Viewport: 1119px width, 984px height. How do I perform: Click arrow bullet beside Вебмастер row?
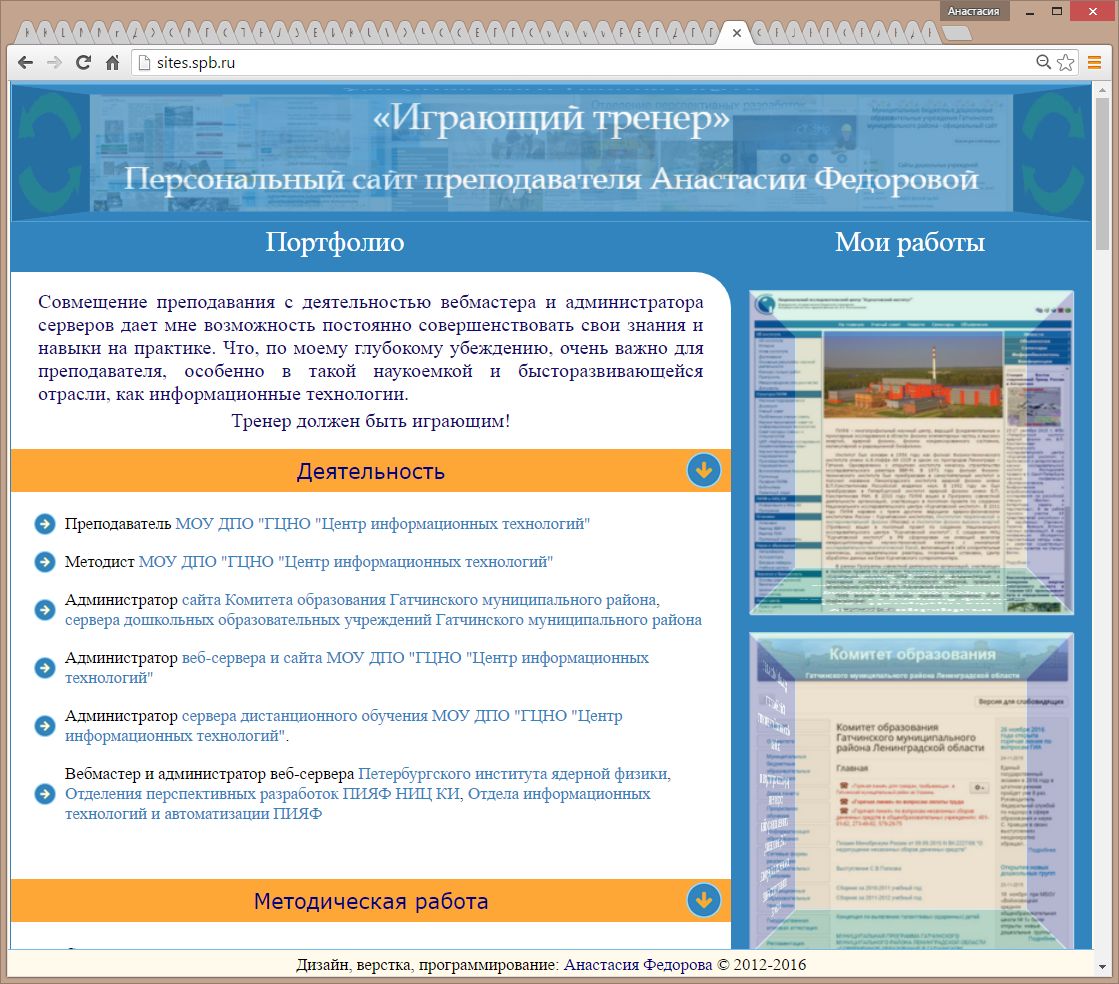coord(45,793)
